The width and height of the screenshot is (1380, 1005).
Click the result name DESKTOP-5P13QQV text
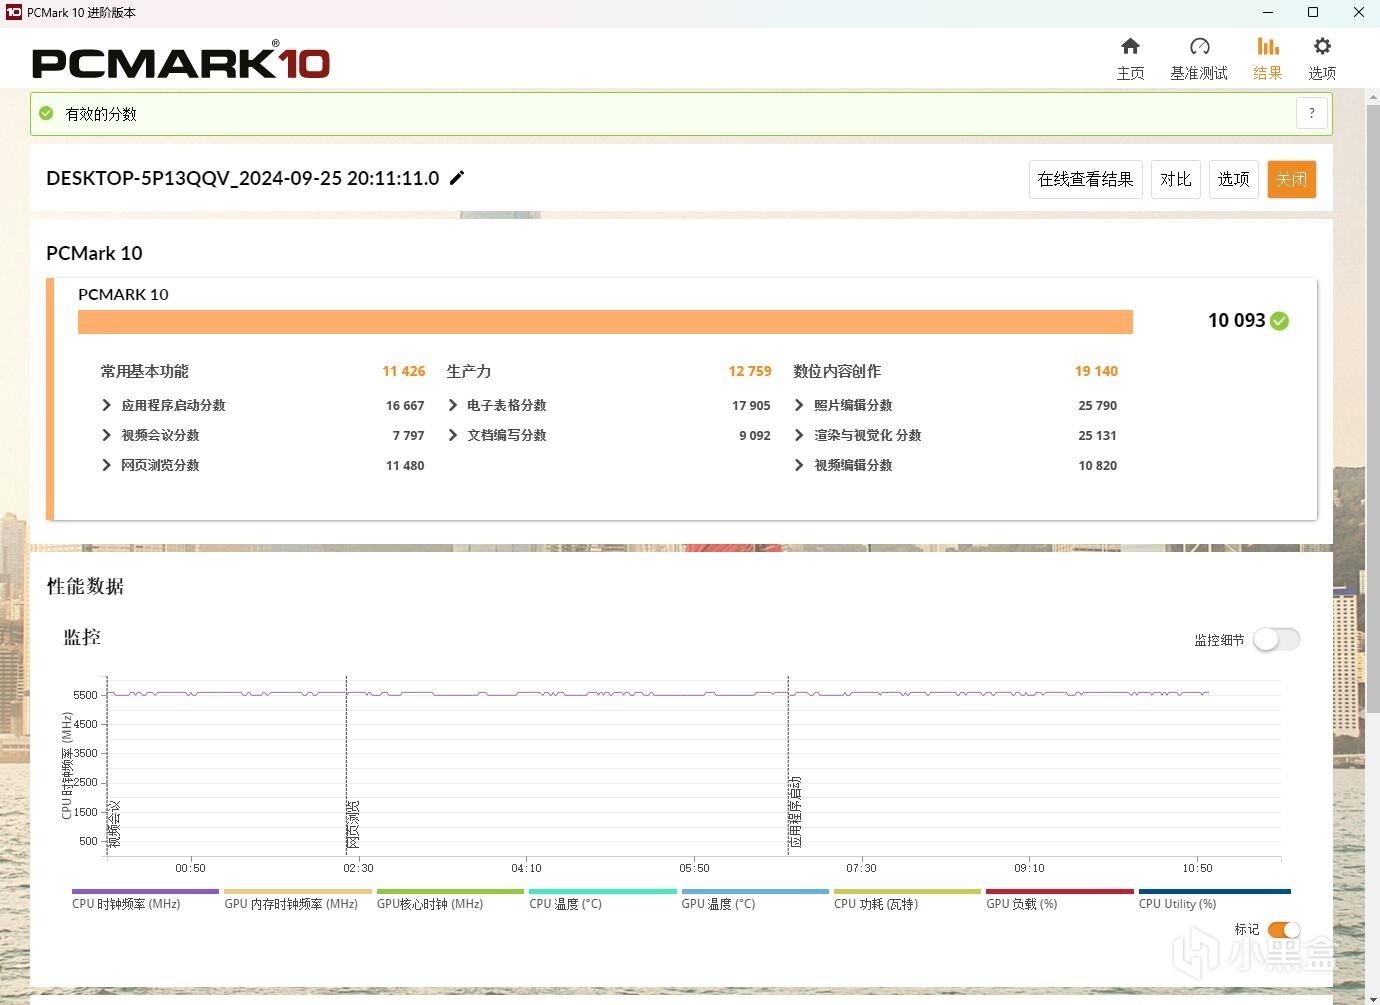click(243, 178)
